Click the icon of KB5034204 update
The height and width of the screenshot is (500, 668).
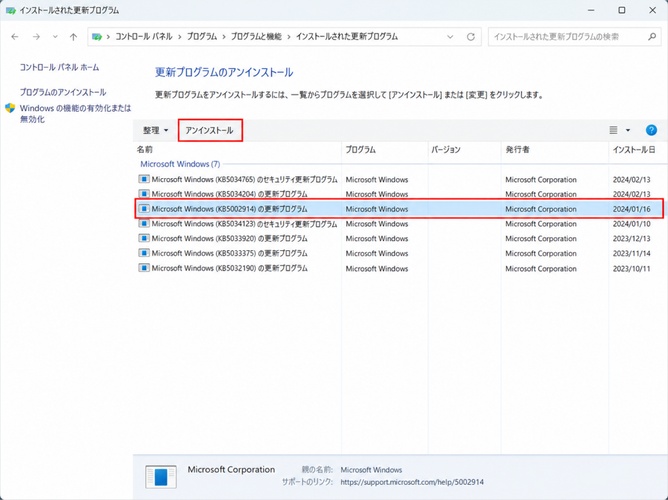point(144,194)
